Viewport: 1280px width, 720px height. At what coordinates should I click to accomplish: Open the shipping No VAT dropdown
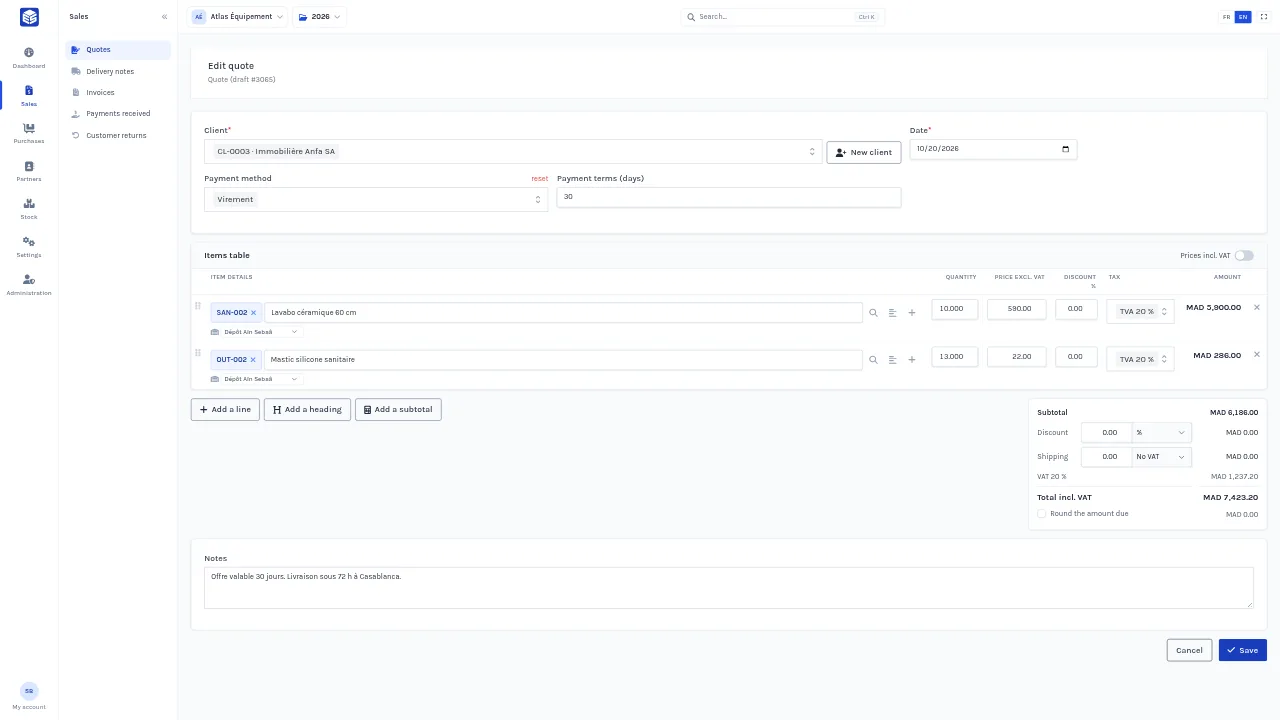pyautogui.click(x=1161, y=457)
